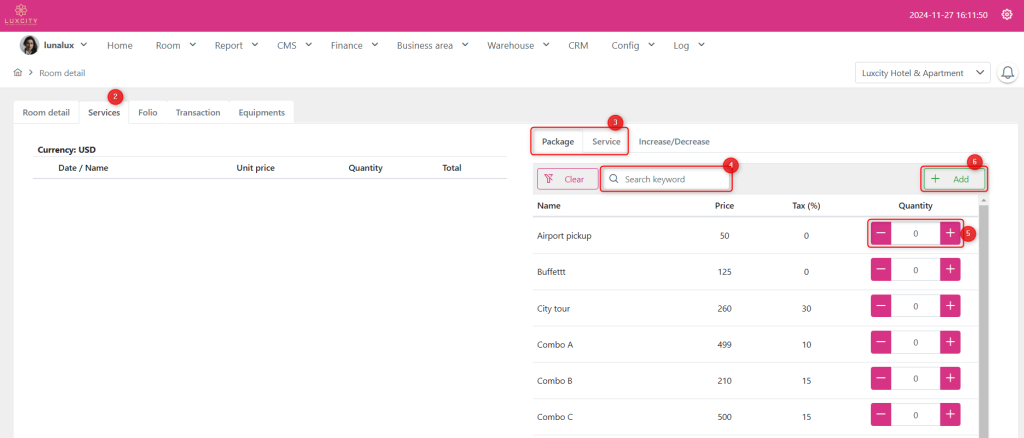Increase Combo B quantity by one

click(x=950, y=379)
